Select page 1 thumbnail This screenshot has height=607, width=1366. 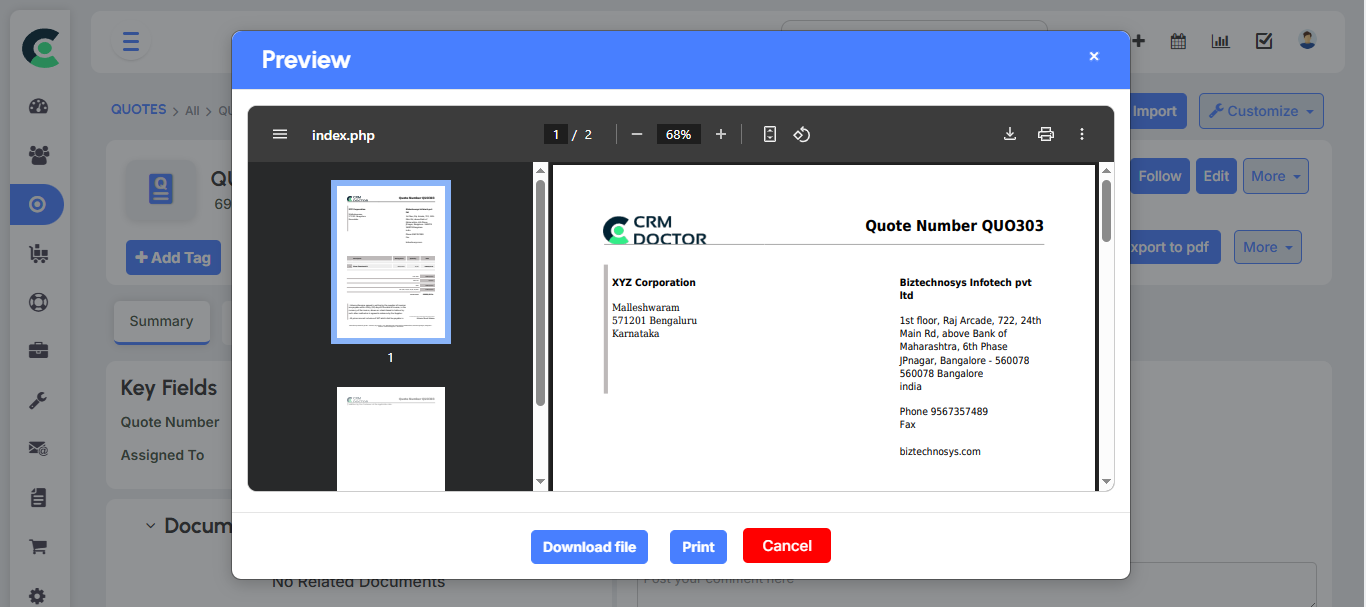tap(391, 262)
